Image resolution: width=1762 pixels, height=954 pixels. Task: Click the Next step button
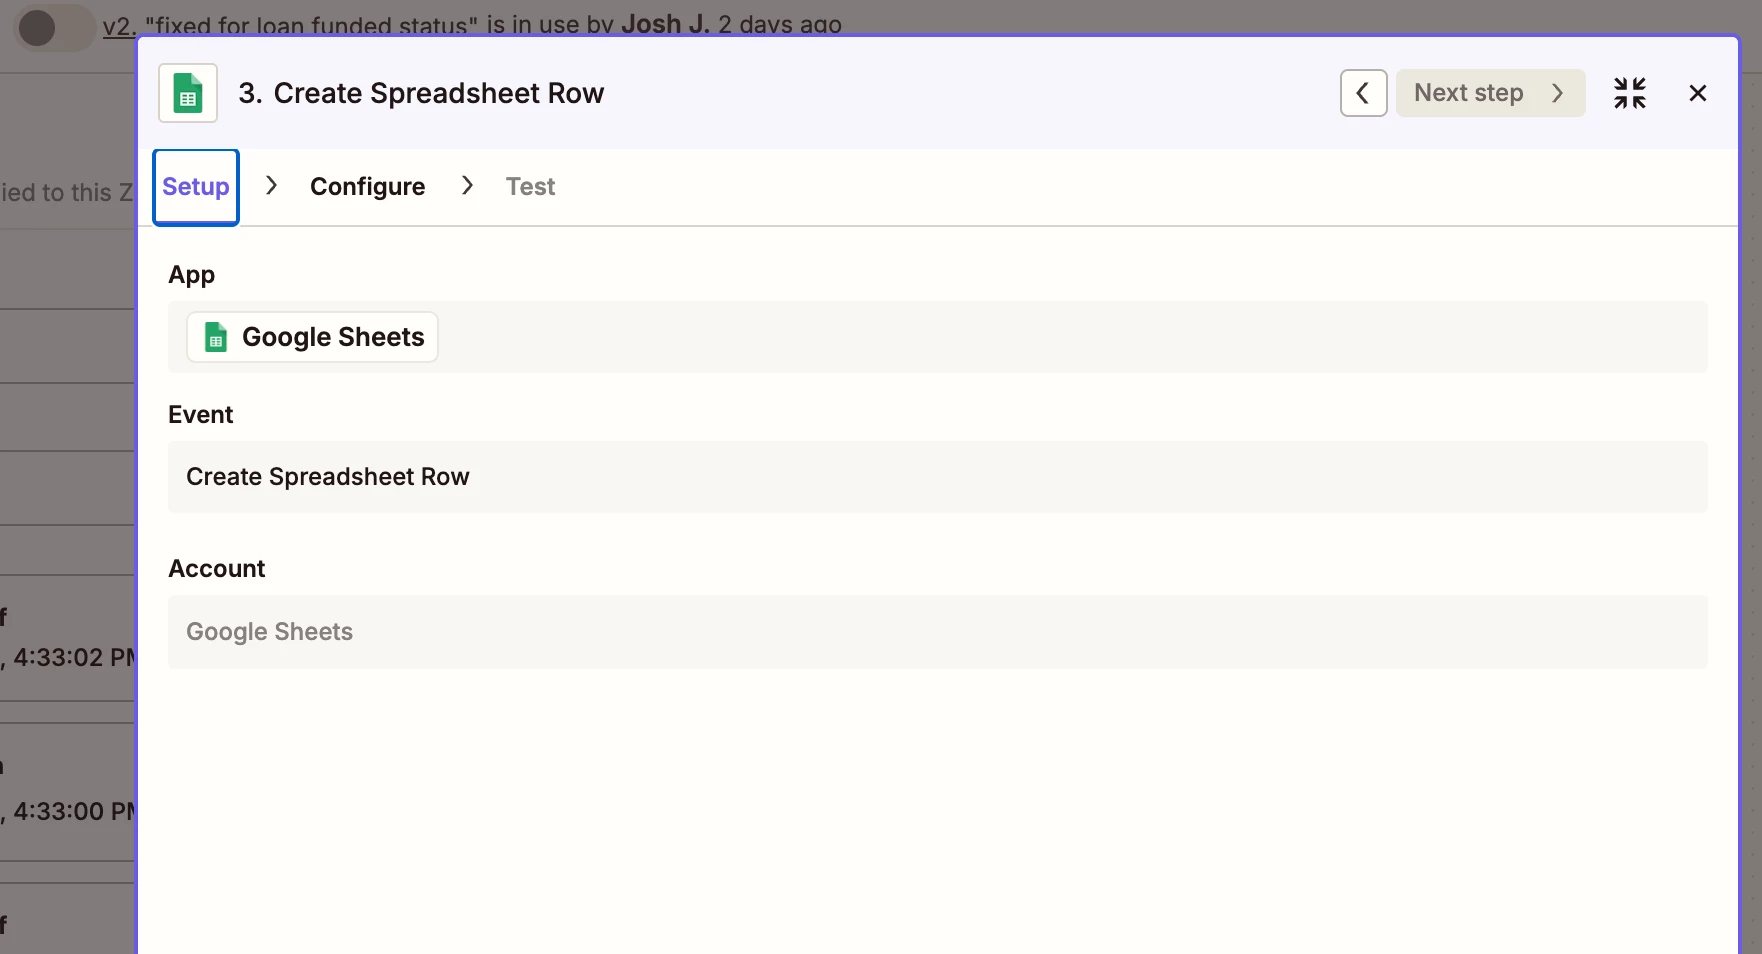[1490, 93]
